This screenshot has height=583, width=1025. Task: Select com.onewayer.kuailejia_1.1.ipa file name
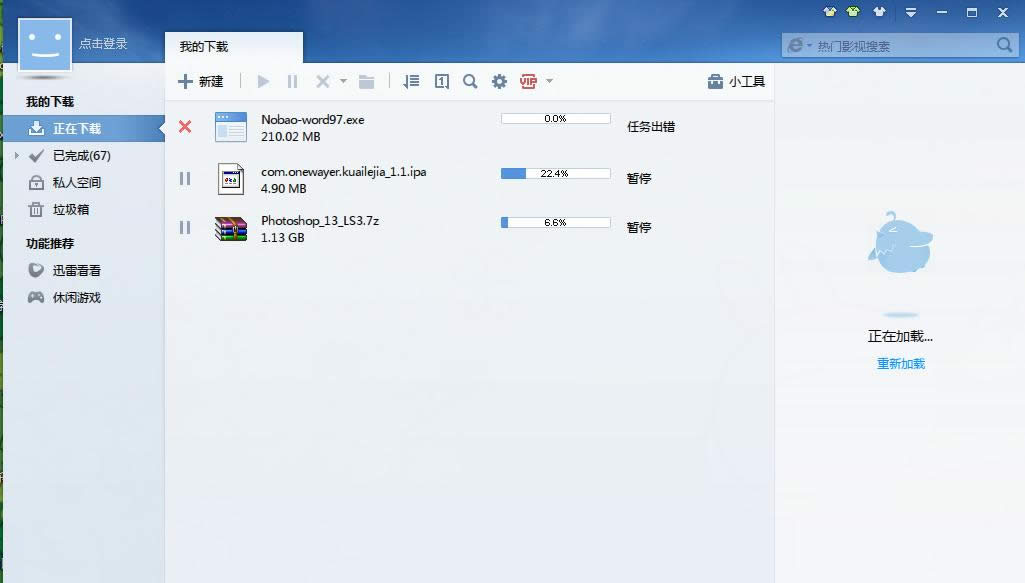coord(344,172)
